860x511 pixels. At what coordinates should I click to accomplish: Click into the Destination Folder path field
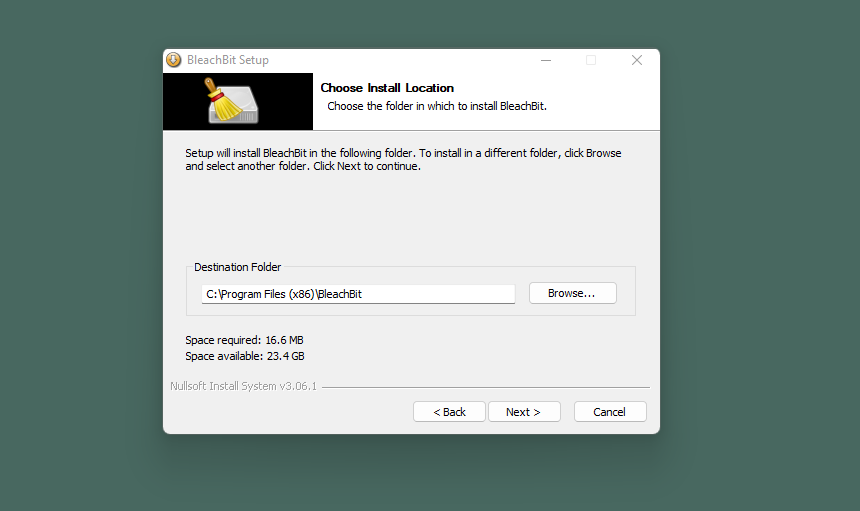point(358,294)
